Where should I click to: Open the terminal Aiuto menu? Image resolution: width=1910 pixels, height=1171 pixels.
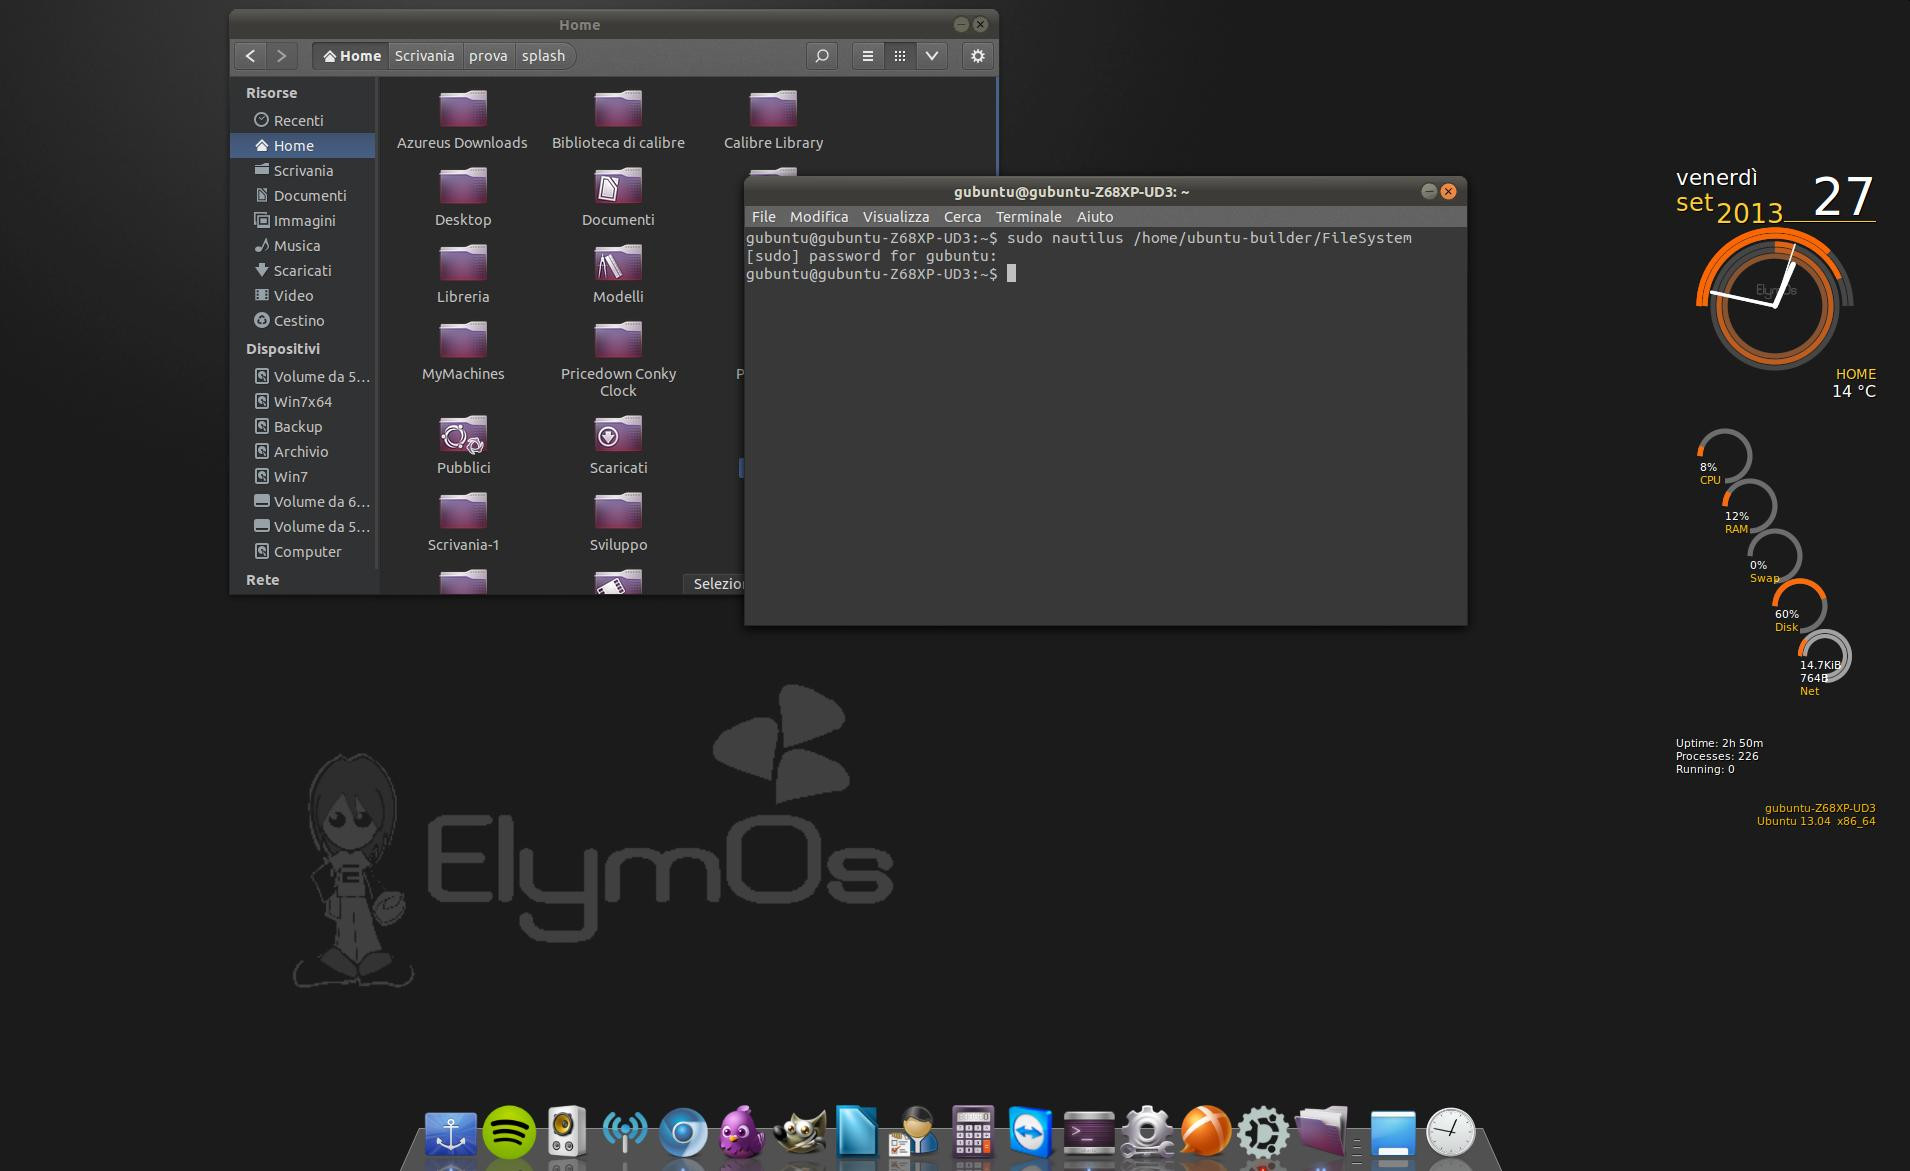(x=1095, y=216)
